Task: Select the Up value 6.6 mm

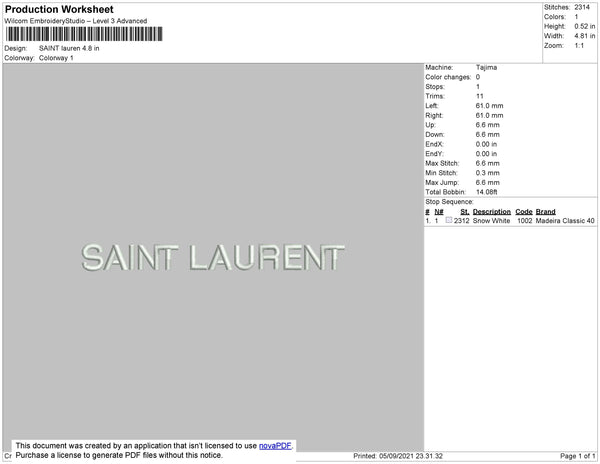Action: coord(488,125)
